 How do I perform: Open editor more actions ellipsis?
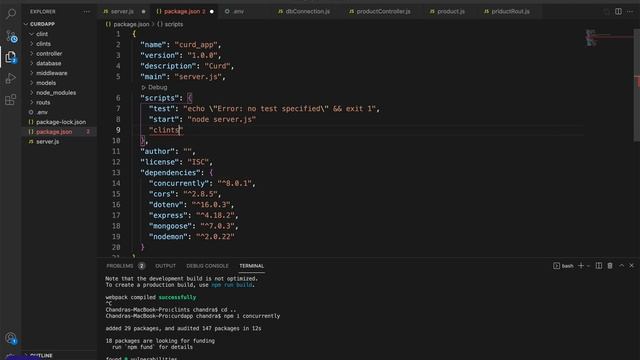pos(631,11)
